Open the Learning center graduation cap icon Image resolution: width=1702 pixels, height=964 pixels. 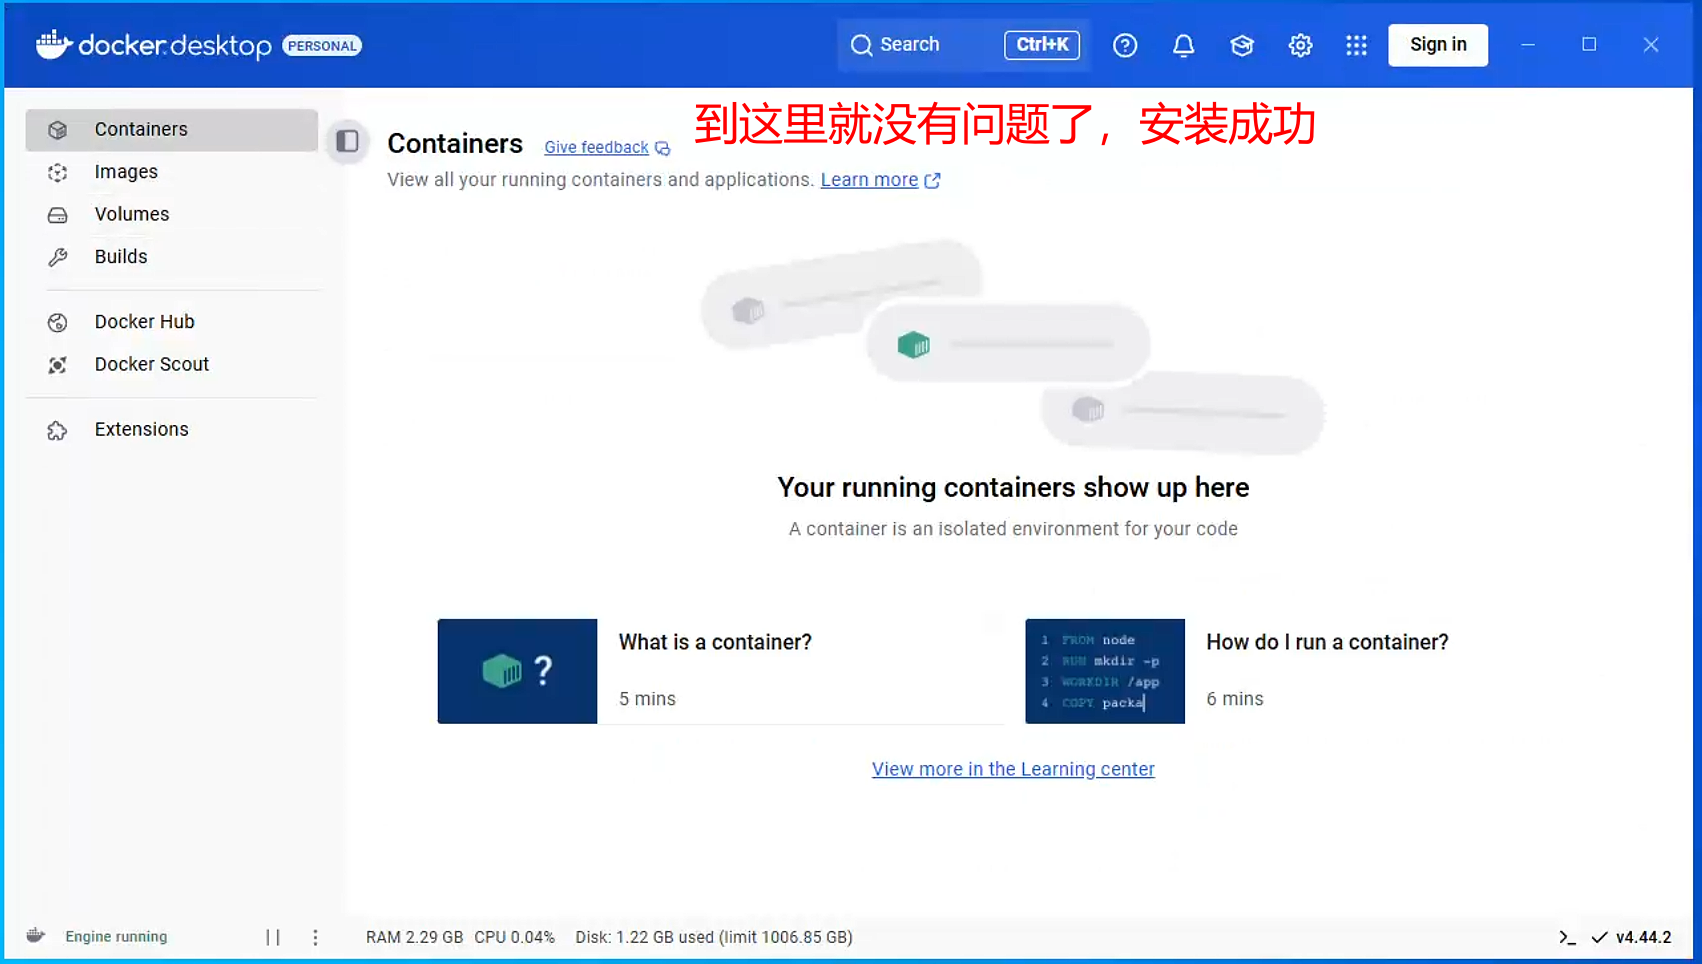pyautogui.click(x=1242, y=45)
